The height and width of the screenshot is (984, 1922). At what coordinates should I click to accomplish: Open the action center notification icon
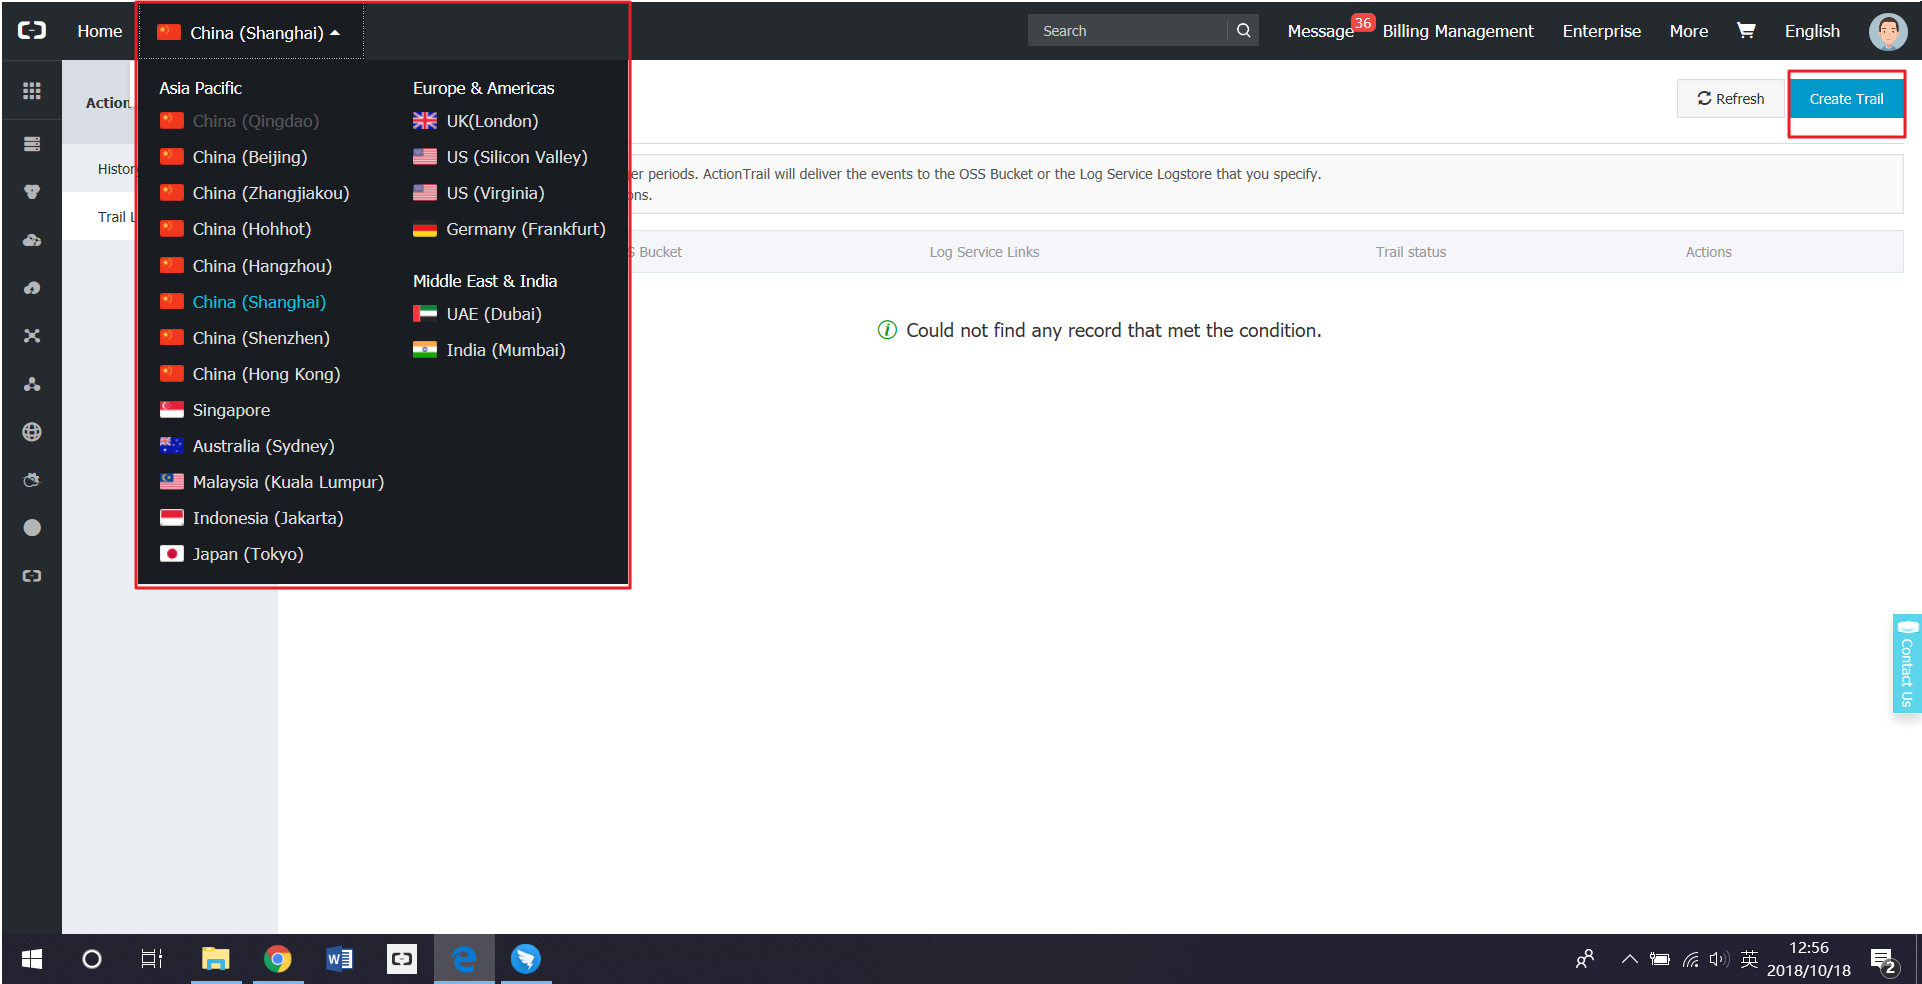pos(1885,962)
